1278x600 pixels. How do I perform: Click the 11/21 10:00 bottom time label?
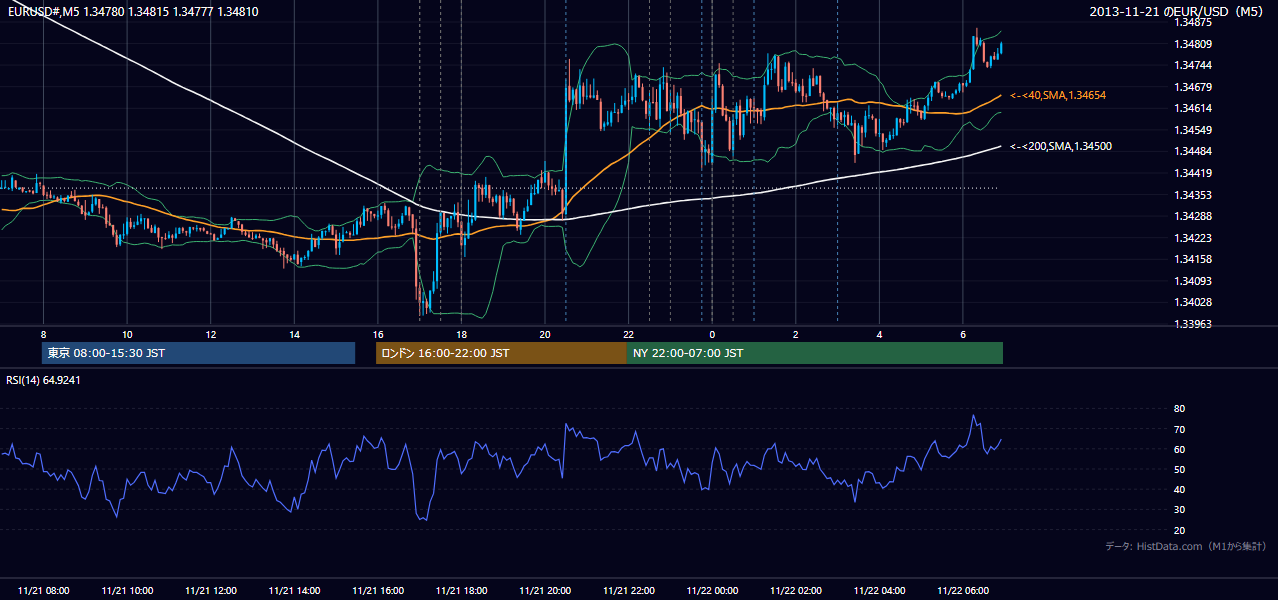[127, 591]
